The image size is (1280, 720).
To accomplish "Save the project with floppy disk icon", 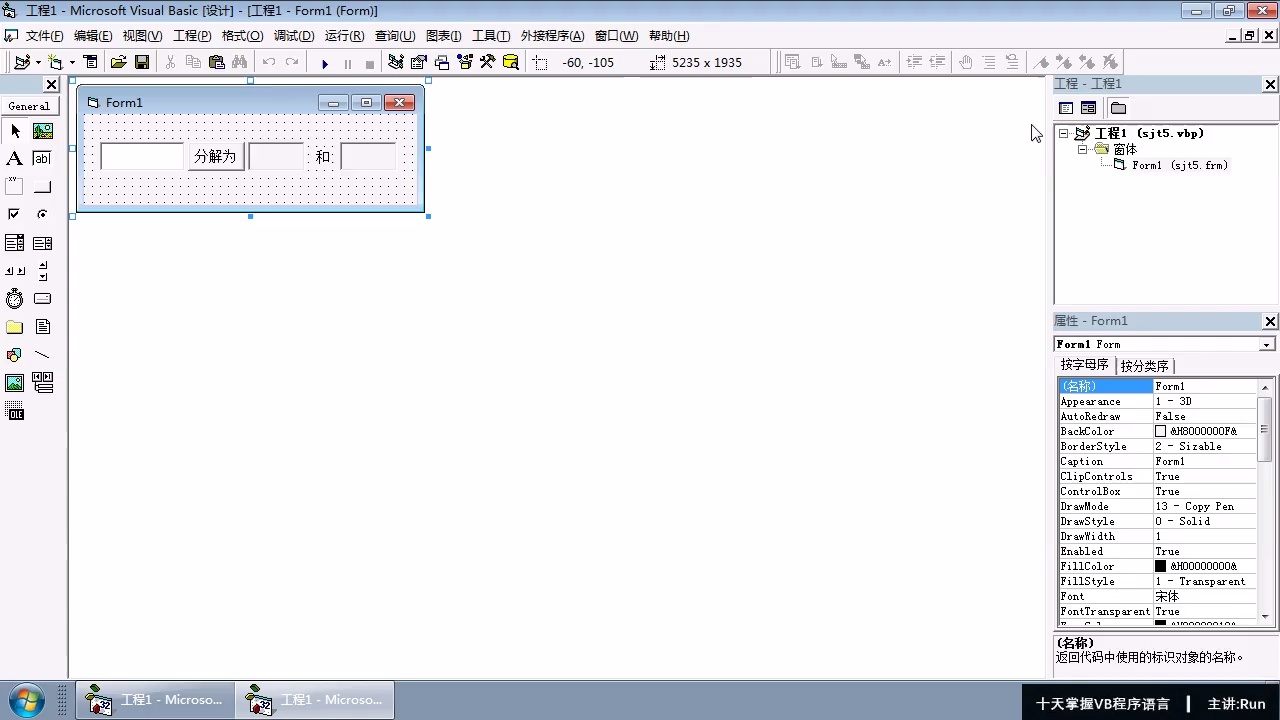I will click(x=142, y=62).
